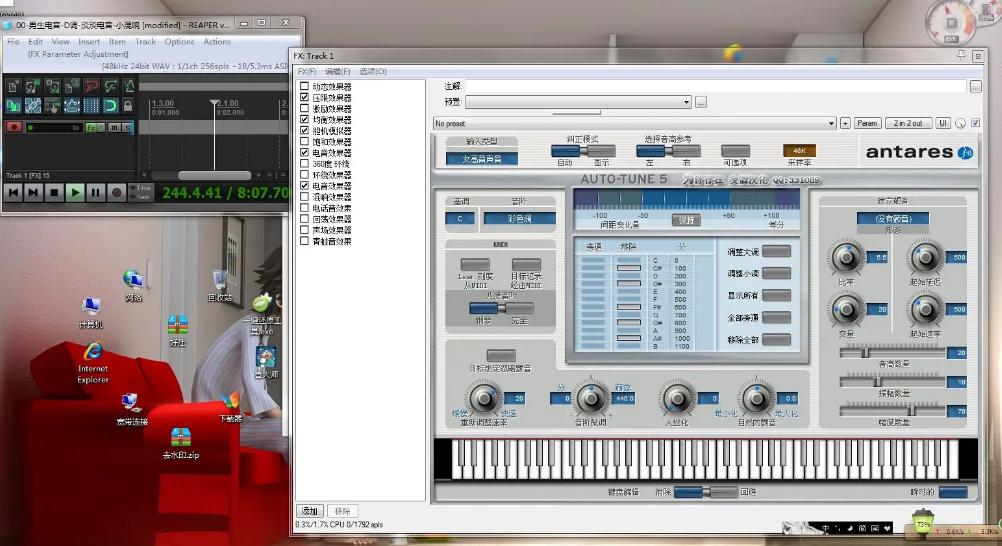Click the Param button

click(867, 123)
